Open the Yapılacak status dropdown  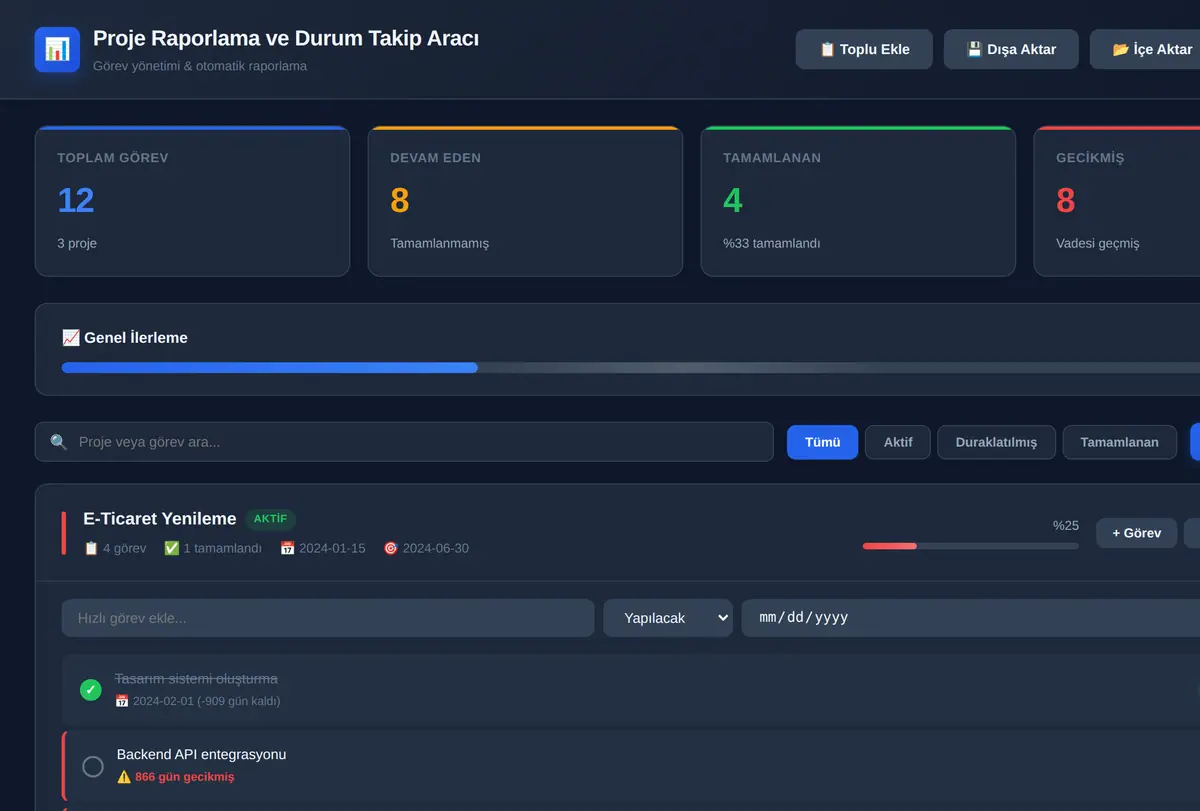668,618
